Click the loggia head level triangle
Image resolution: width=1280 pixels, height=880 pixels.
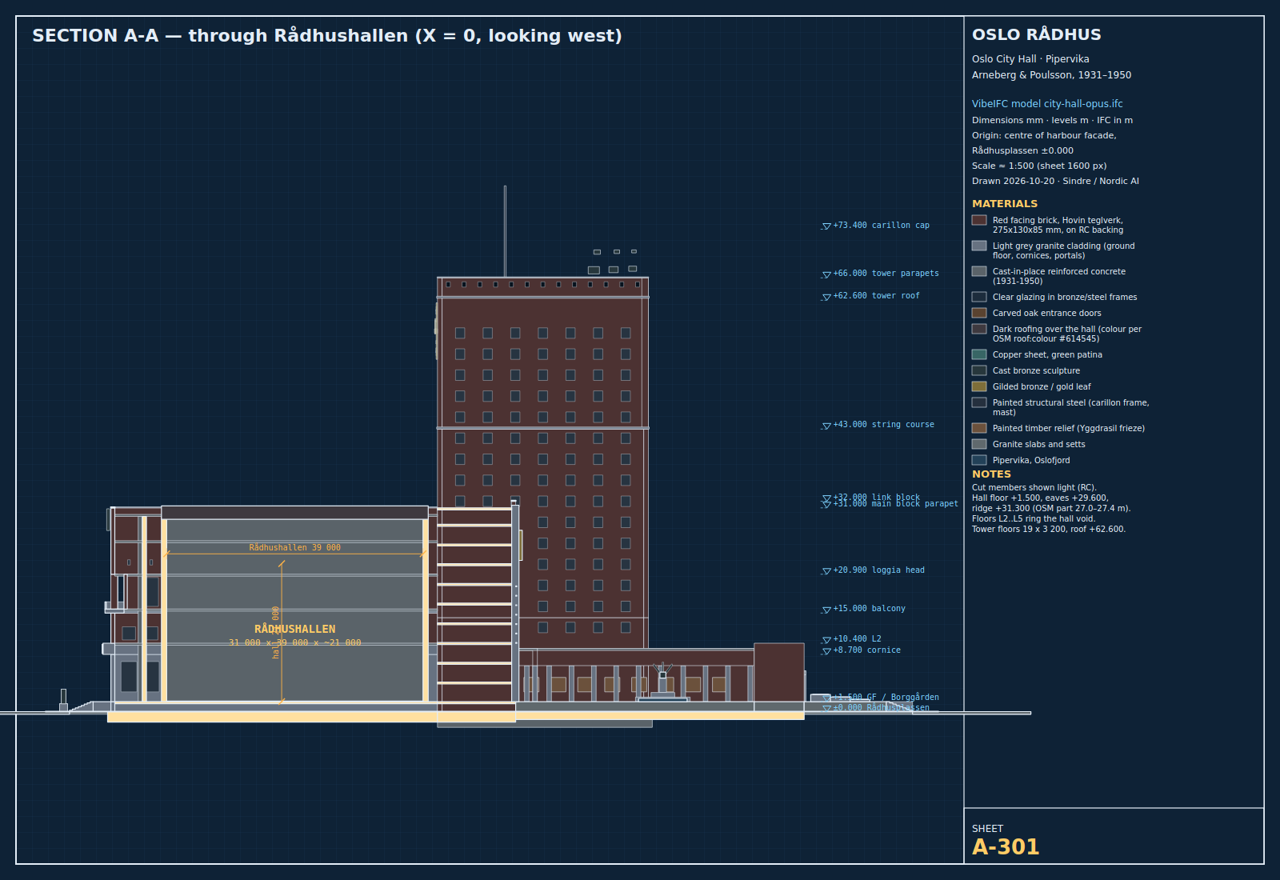point(826,572)
